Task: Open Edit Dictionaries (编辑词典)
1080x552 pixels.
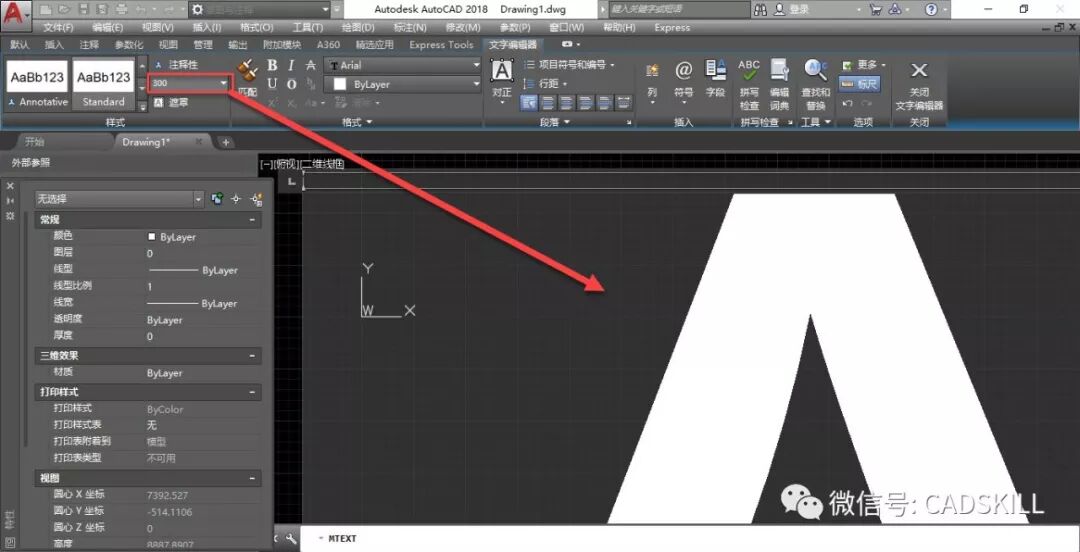Action: [x=779, y=85]
